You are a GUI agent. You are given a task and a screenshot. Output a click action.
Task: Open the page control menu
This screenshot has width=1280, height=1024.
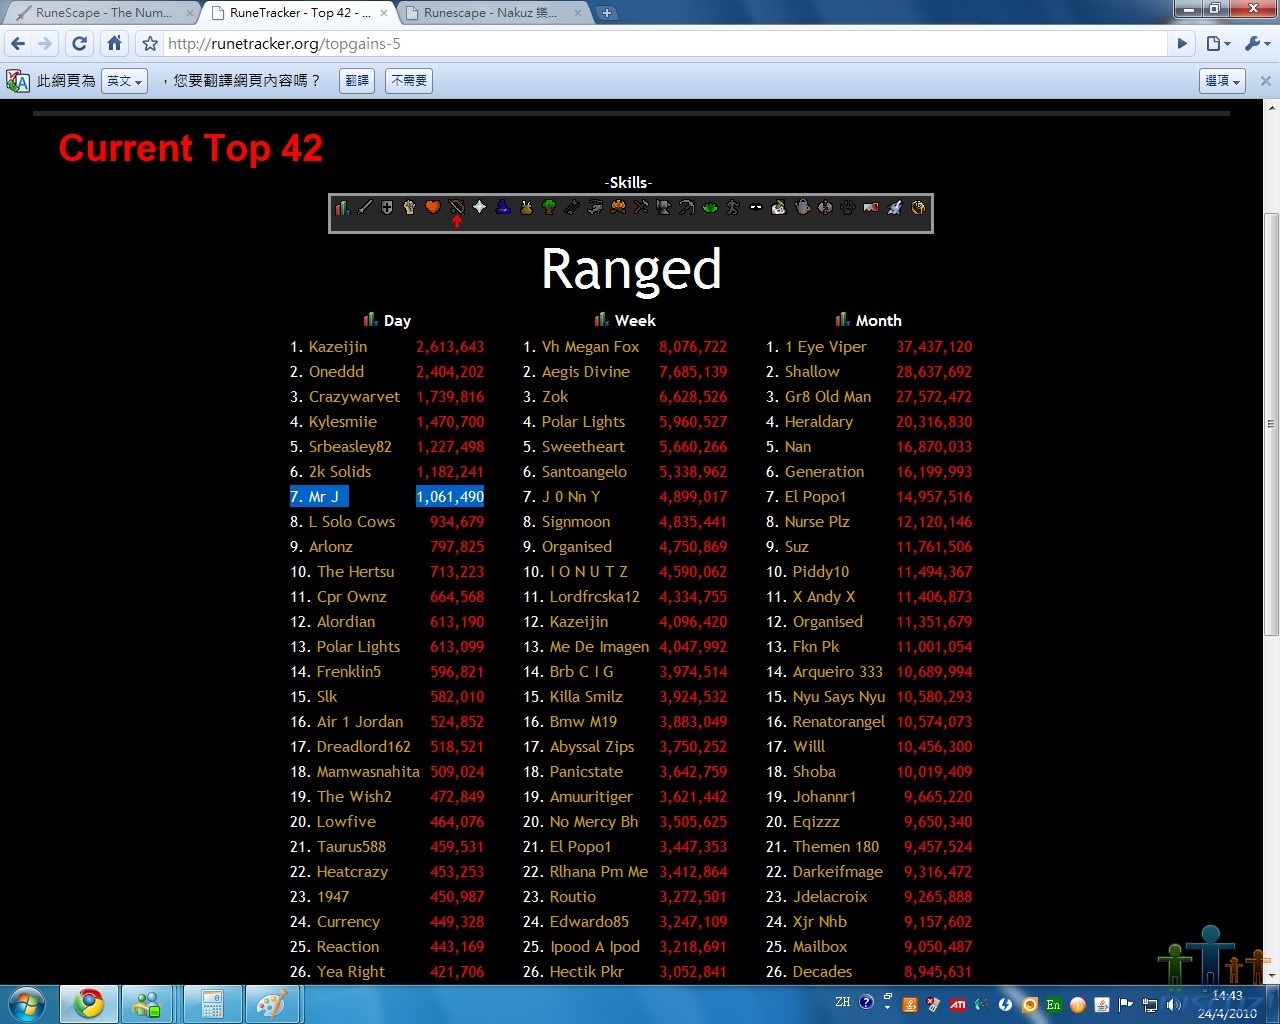point(1217,44)
